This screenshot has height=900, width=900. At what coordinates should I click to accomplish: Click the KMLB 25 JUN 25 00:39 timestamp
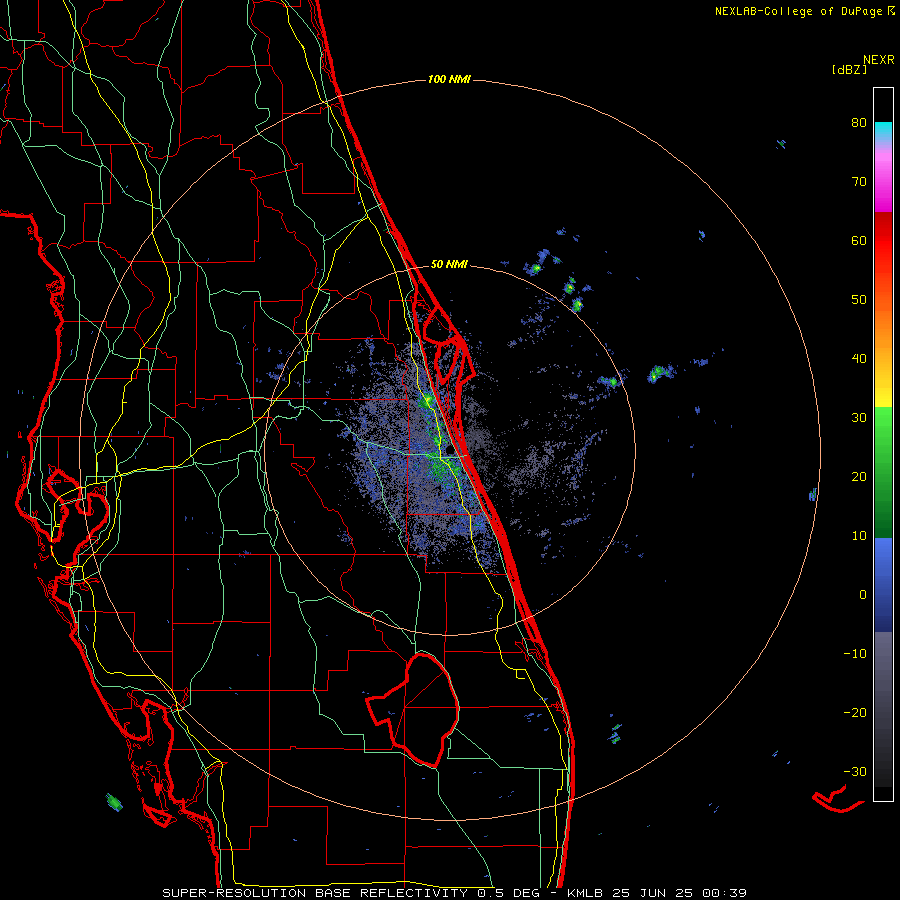[x=657, y=893]
